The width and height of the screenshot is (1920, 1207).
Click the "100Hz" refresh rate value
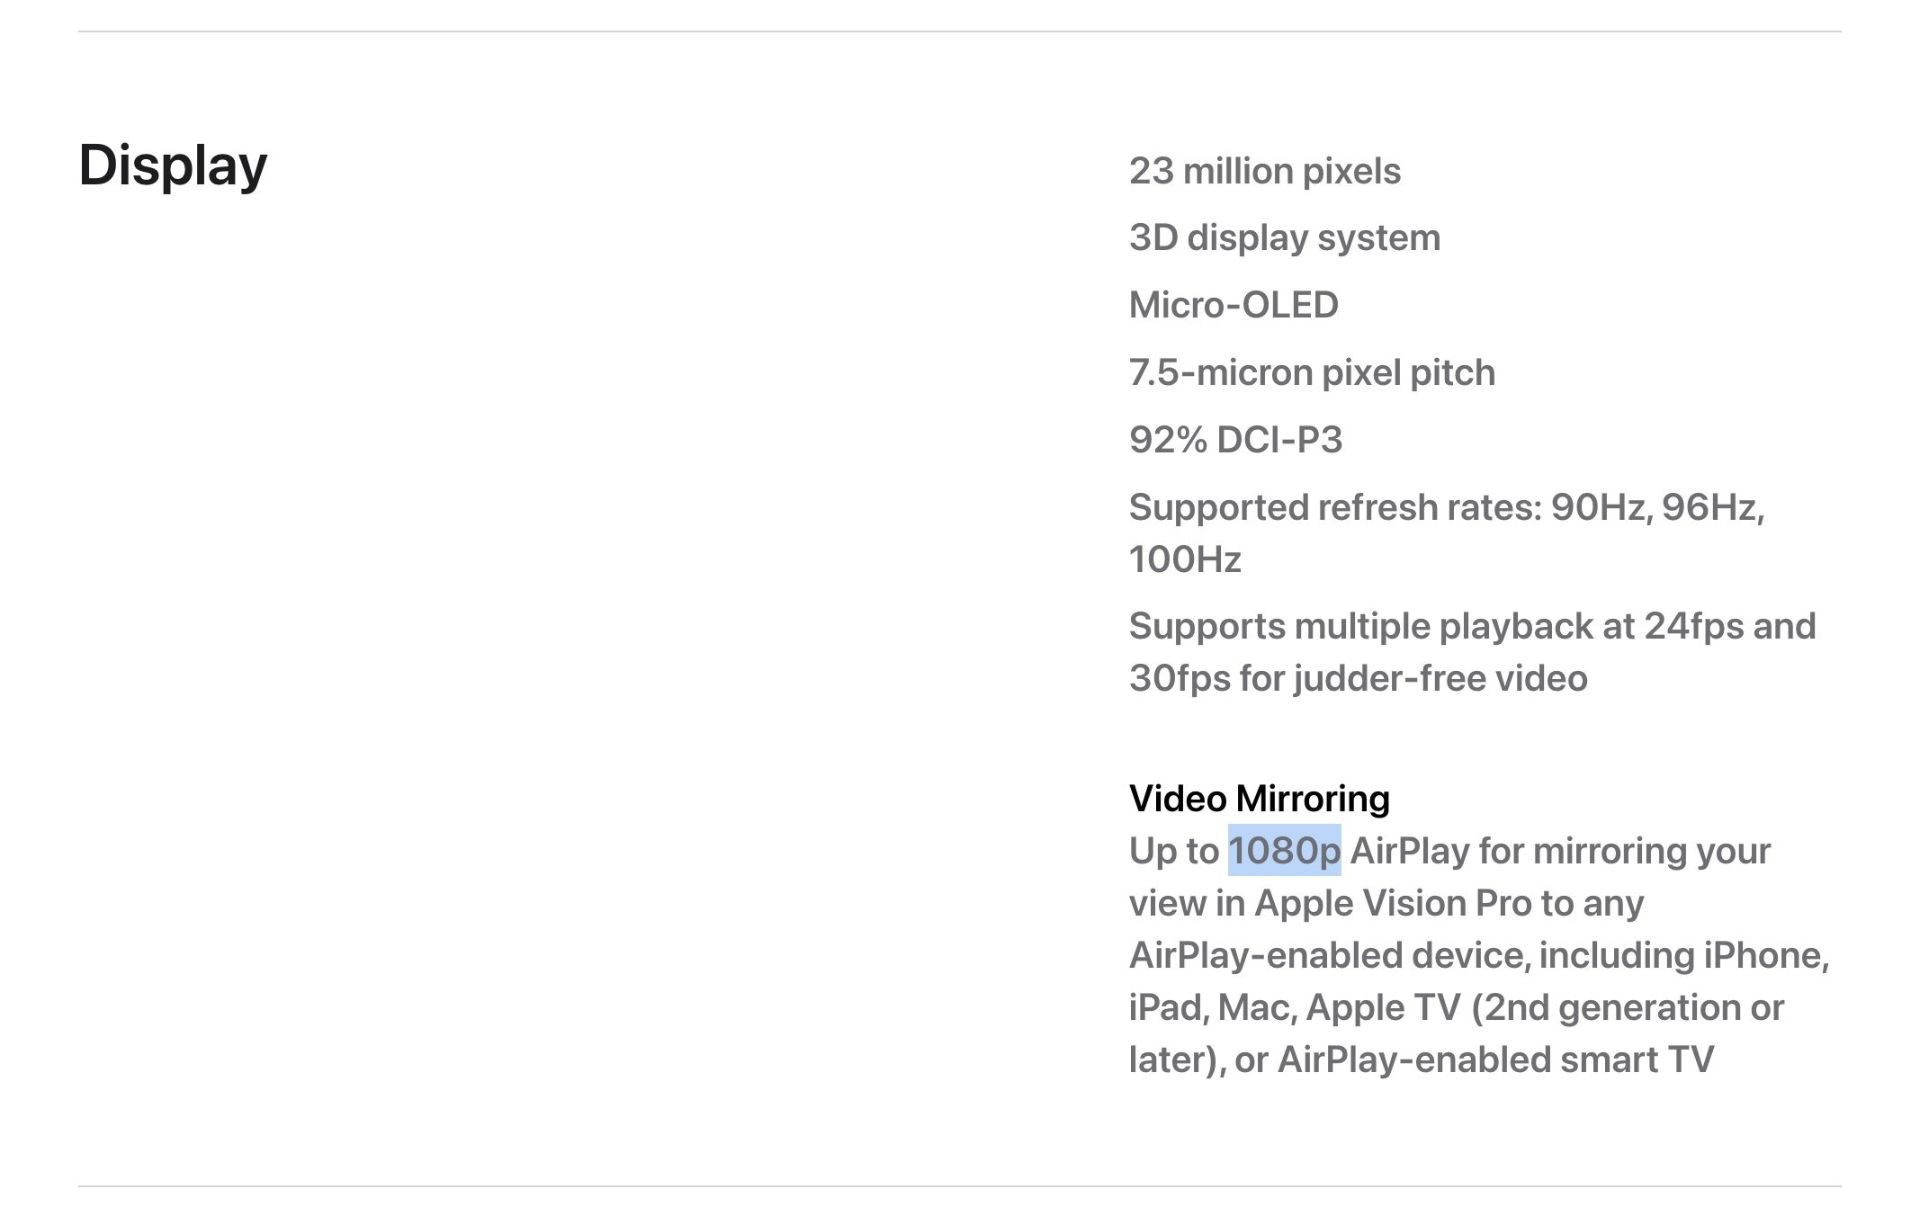1185,560
